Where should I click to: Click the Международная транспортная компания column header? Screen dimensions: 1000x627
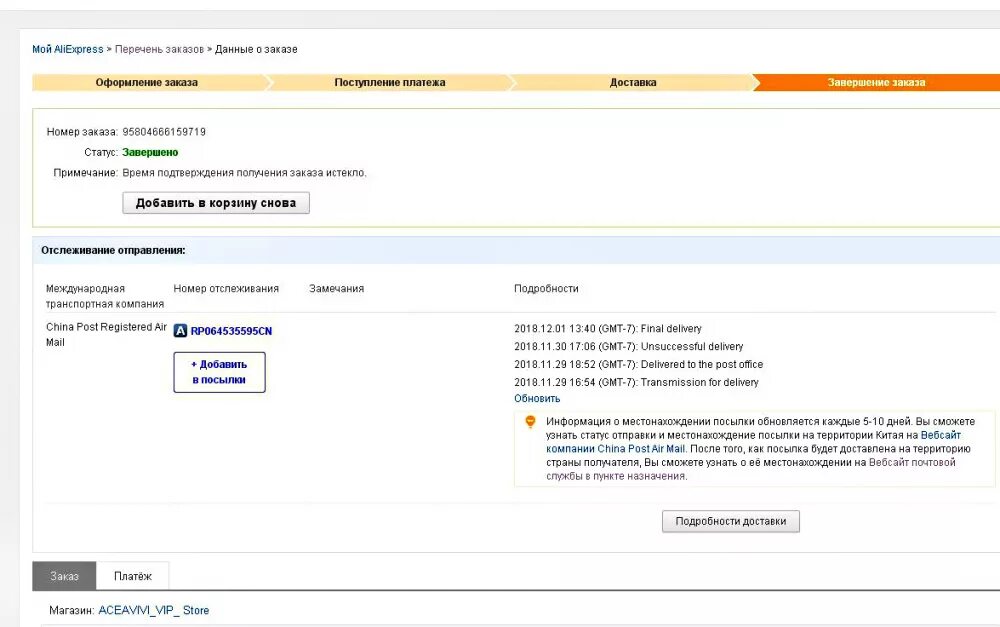[105, 296]
